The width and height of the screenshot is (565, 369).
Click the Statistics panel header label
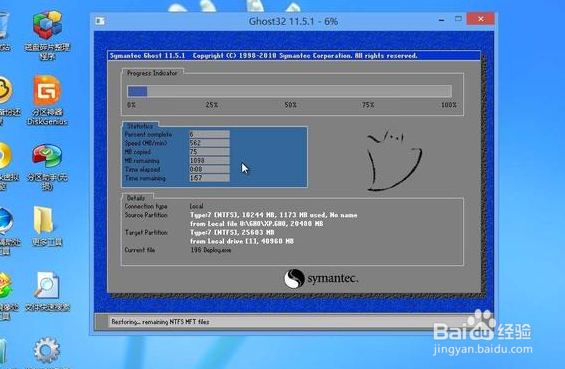140,126
